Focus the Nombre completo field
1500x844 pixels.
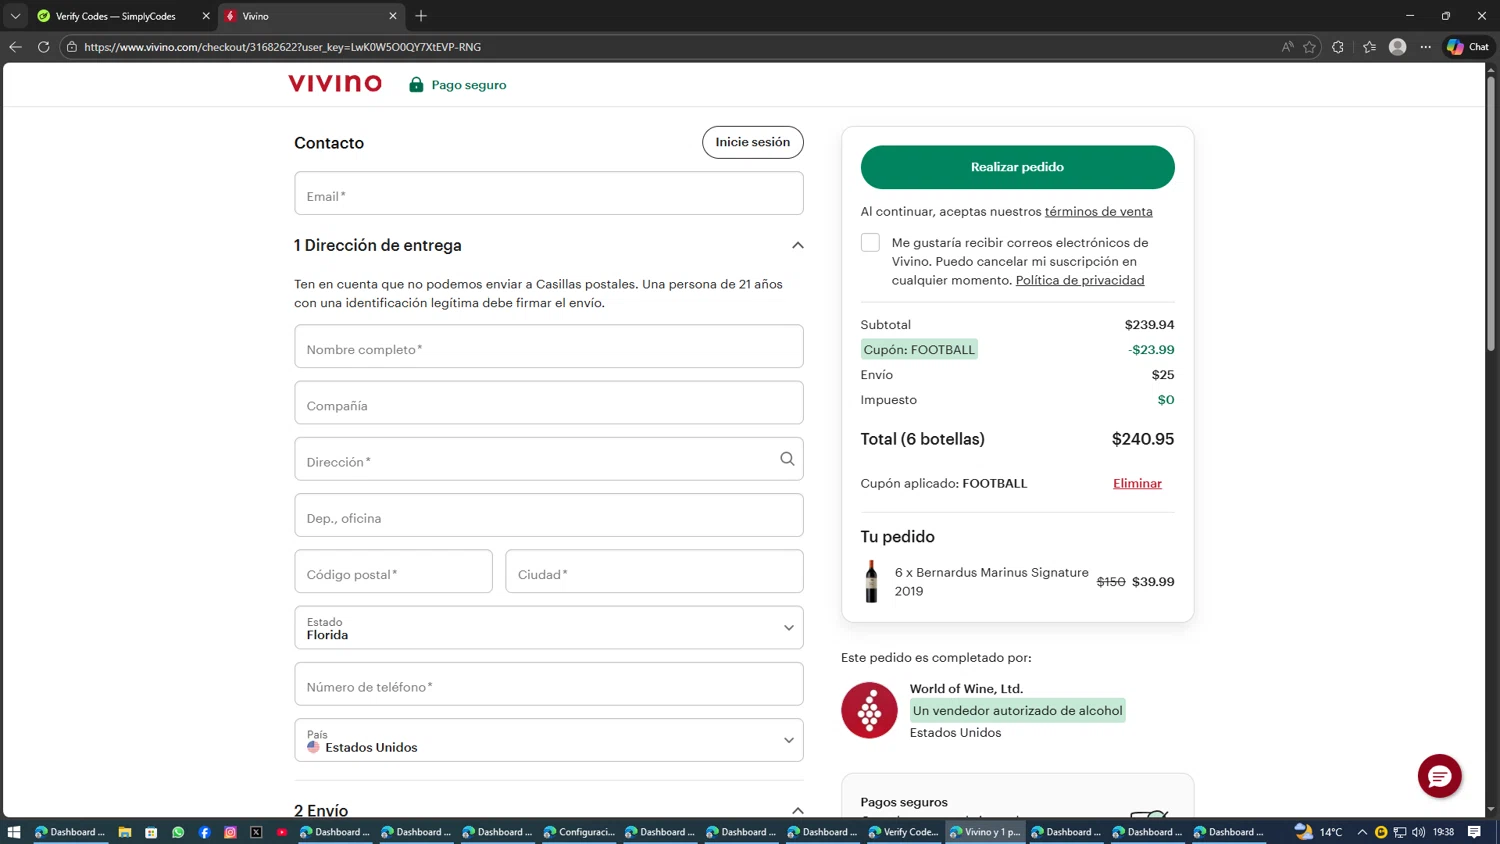coord(549,346)
